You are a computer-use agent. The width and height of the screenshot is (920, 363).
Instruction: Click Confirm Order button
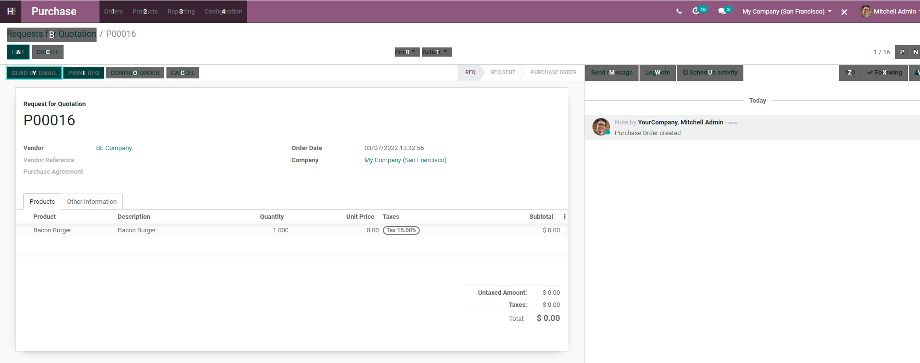(x=135, y=73)
